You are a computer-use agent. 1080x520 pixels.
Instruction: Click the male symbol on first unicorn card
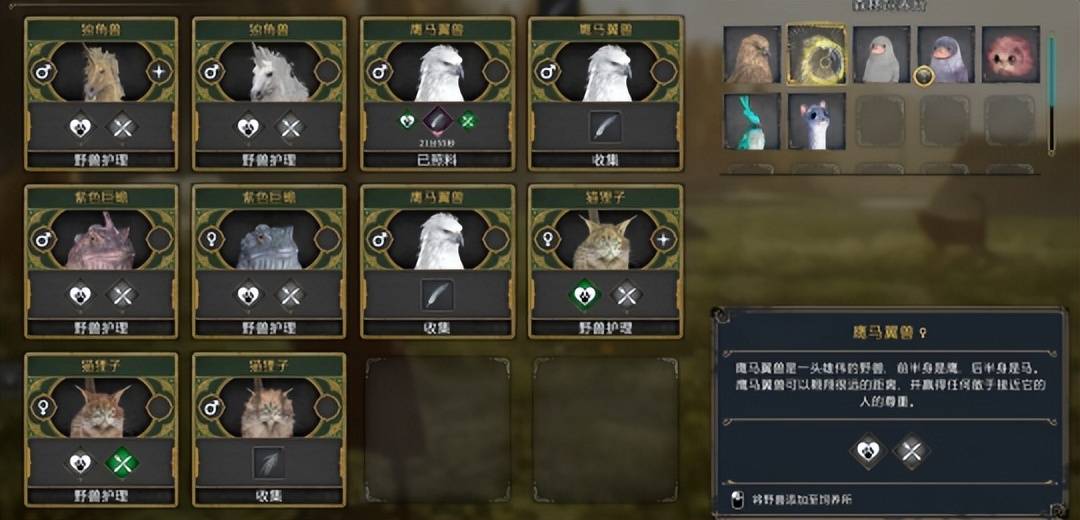pos(41,71)
